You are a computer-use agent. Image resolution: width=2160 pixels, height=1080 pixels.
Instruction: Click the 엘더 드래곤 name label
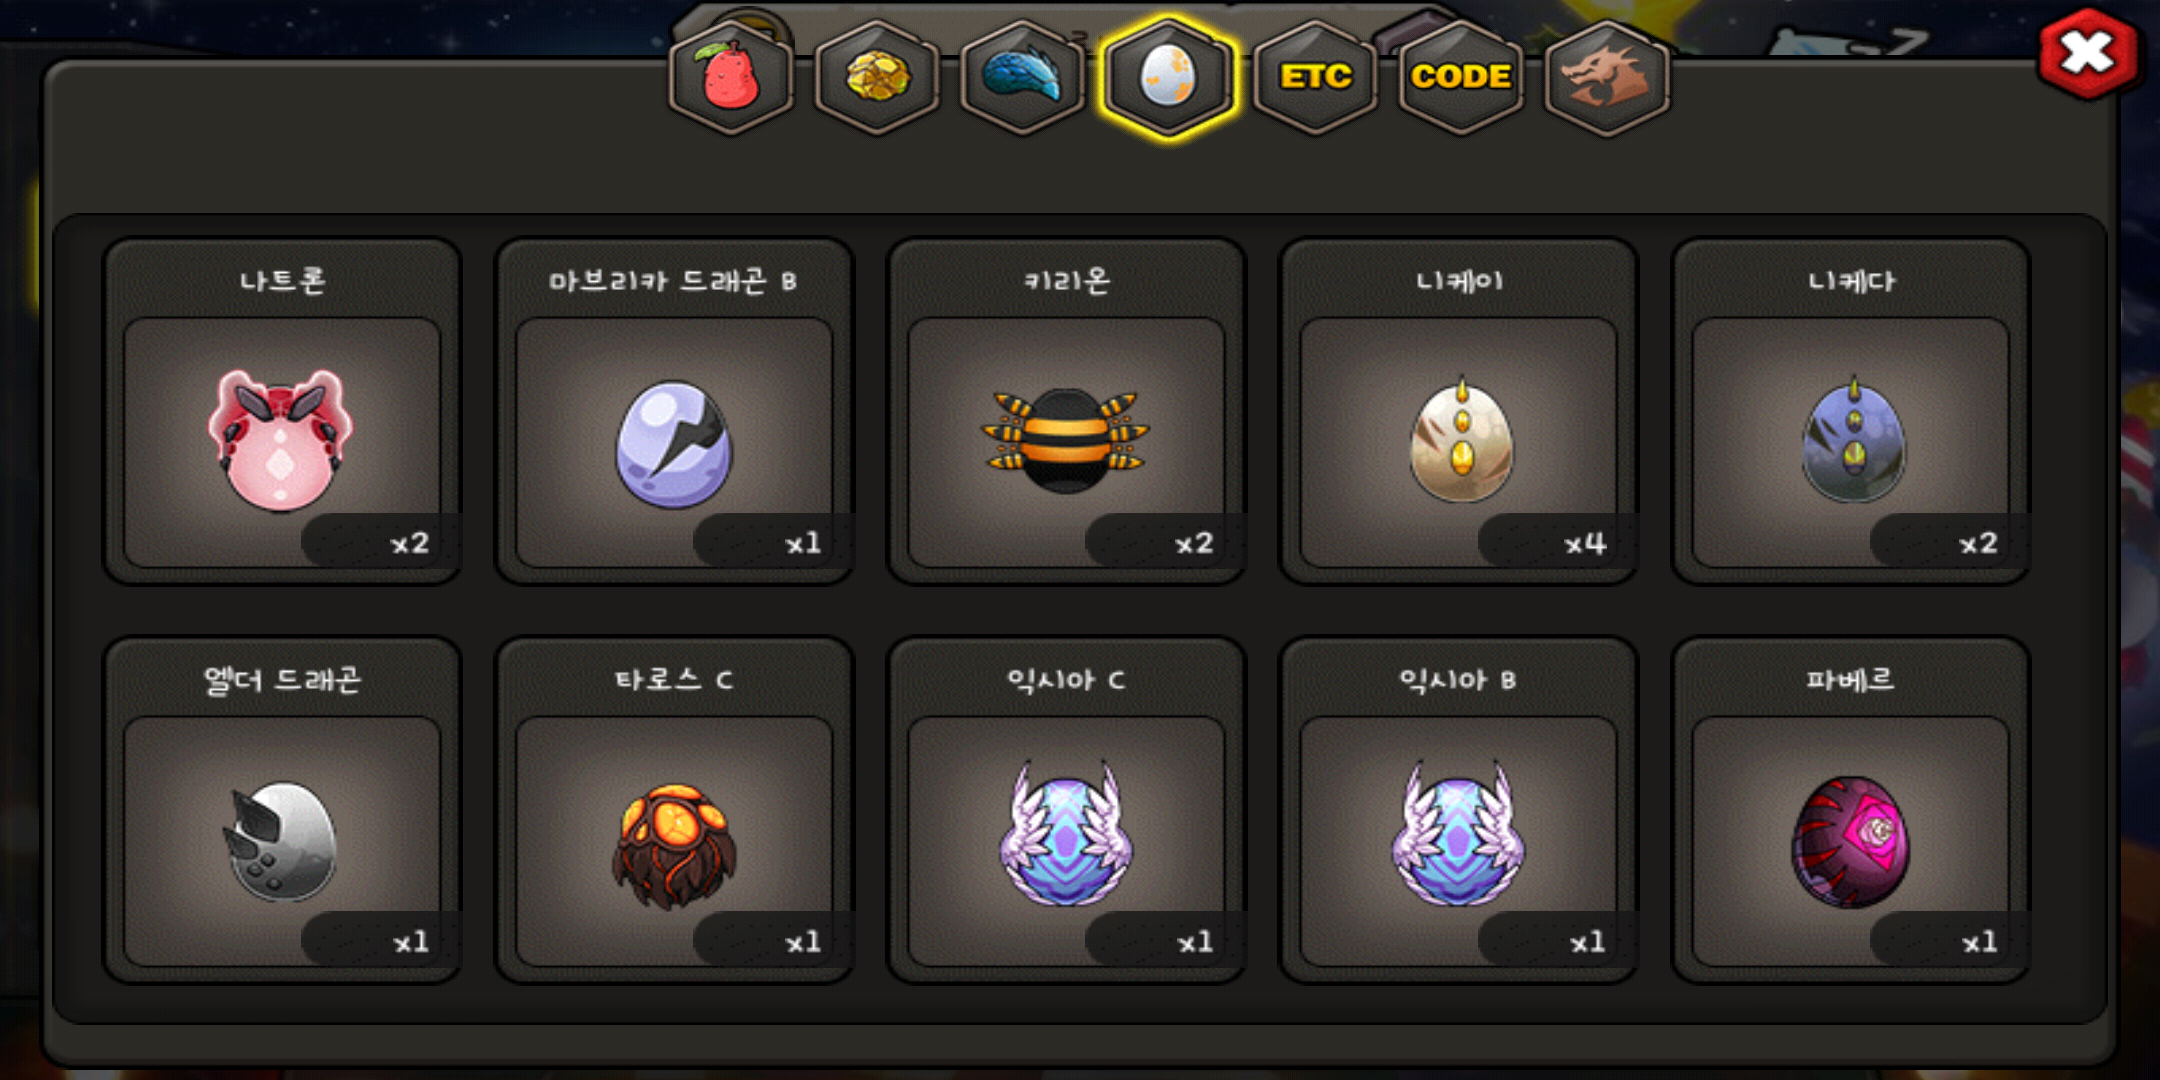pyautogui.click(x=282, y=680)
